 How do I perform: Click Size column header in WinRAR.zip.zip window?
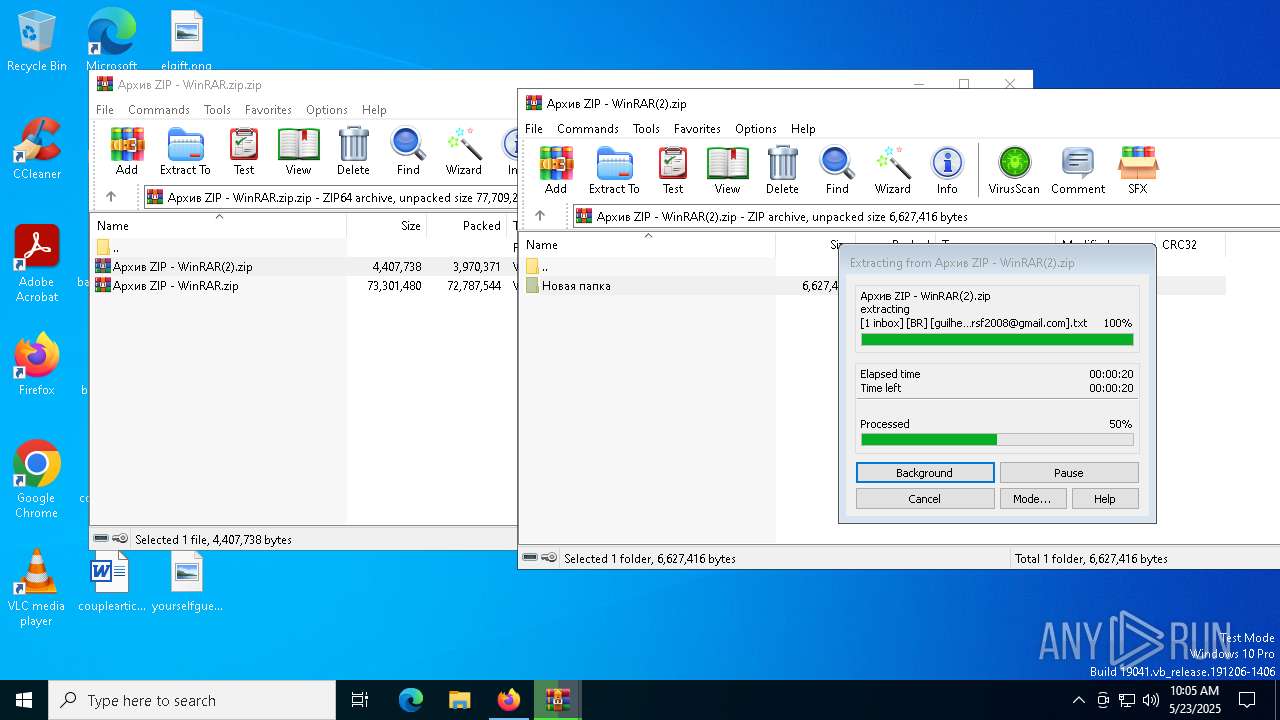(387, 226)
